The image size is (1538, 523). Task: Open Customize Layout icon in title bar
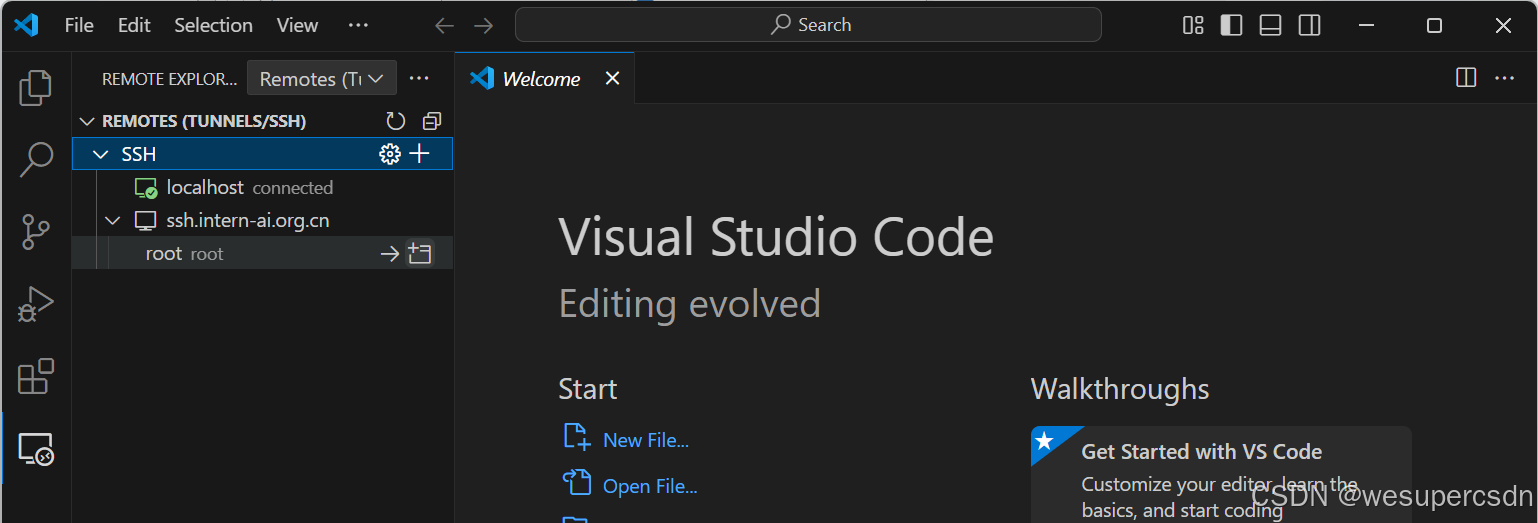point(1193,25)
